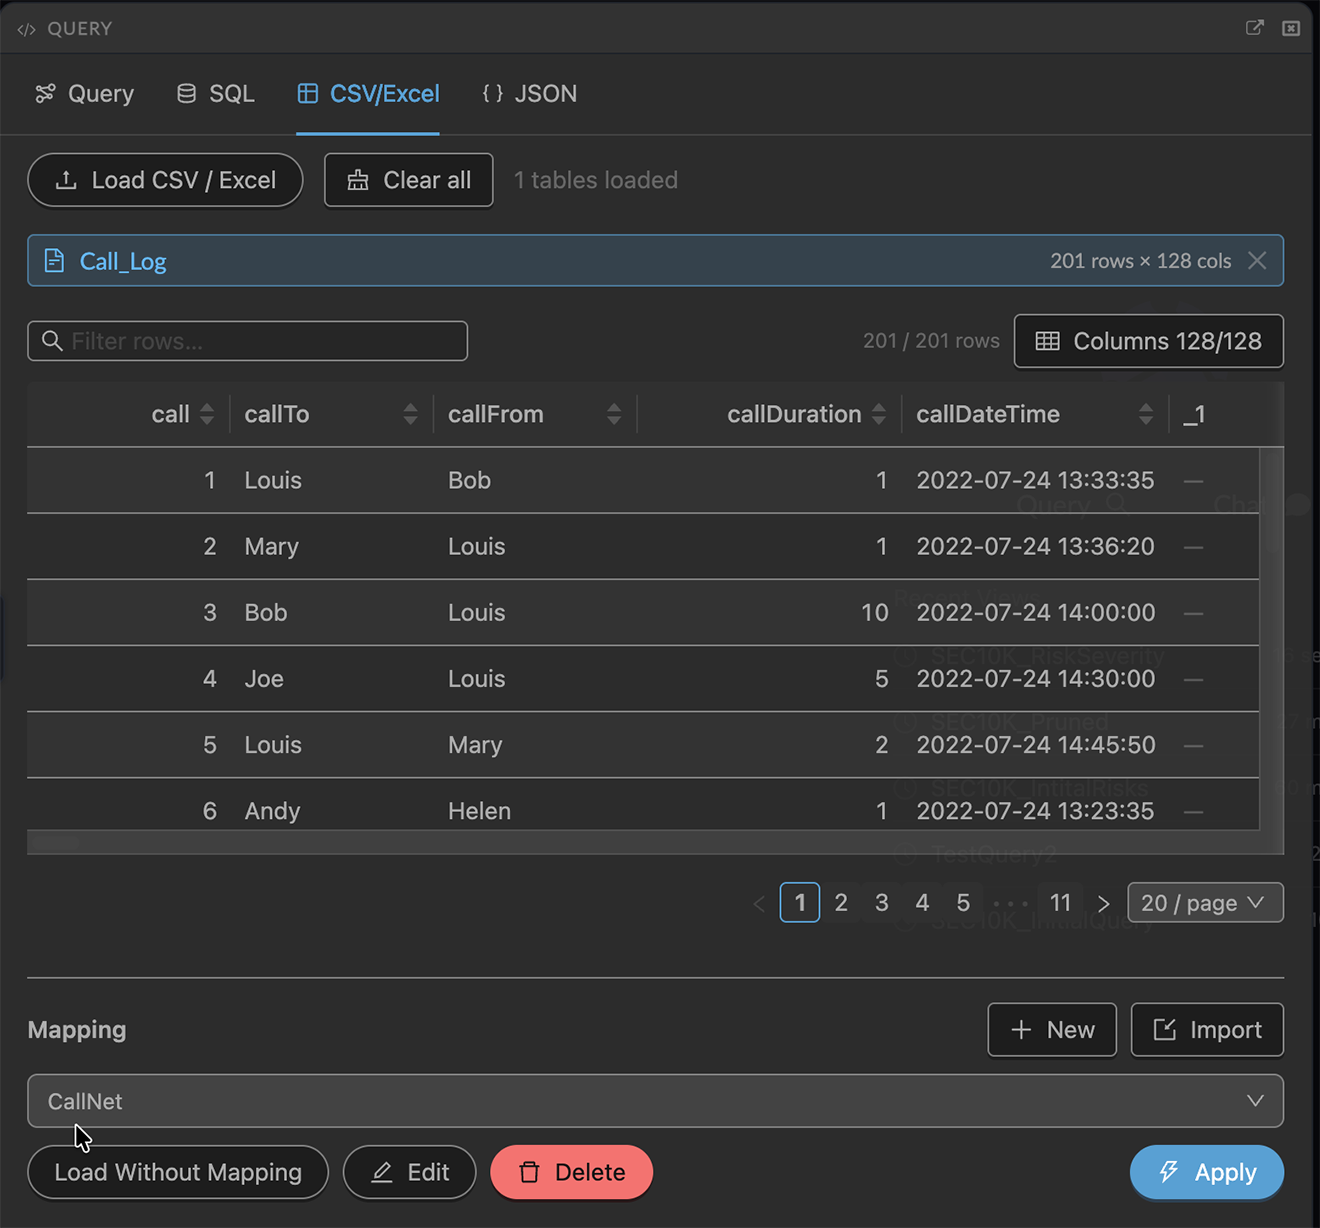The height and width of the screenshot is (1228, 1320).
Task: Click the Clear all button
Action: coord(408,180)
